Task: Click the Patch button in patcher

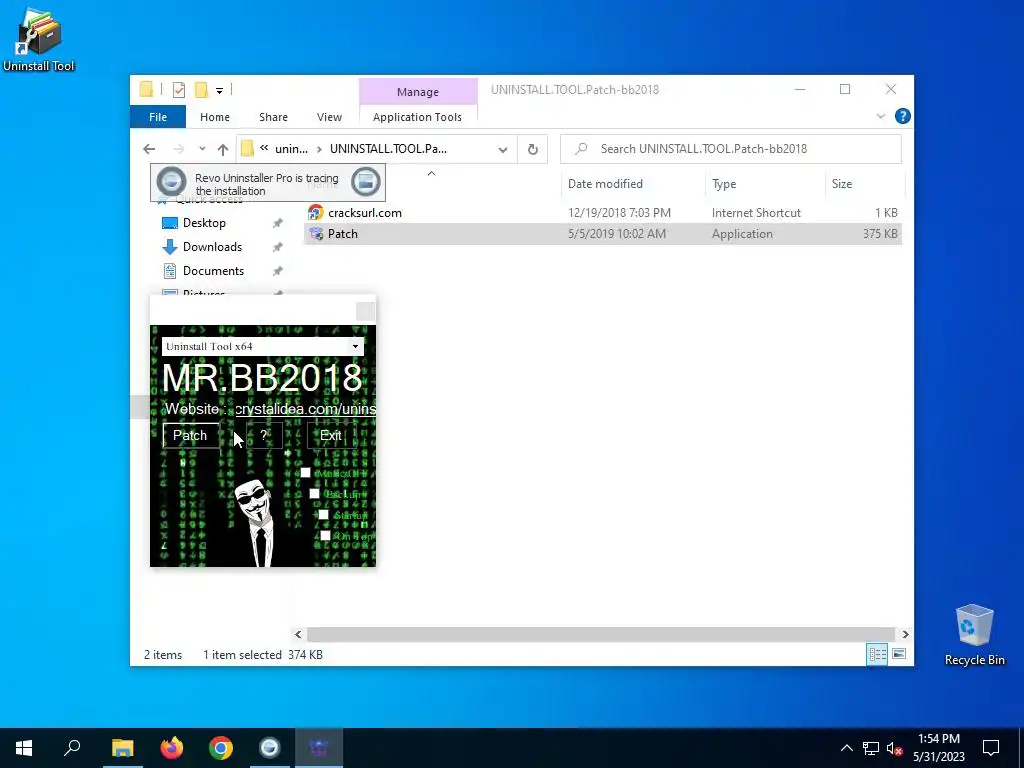Action: (191, 436)
